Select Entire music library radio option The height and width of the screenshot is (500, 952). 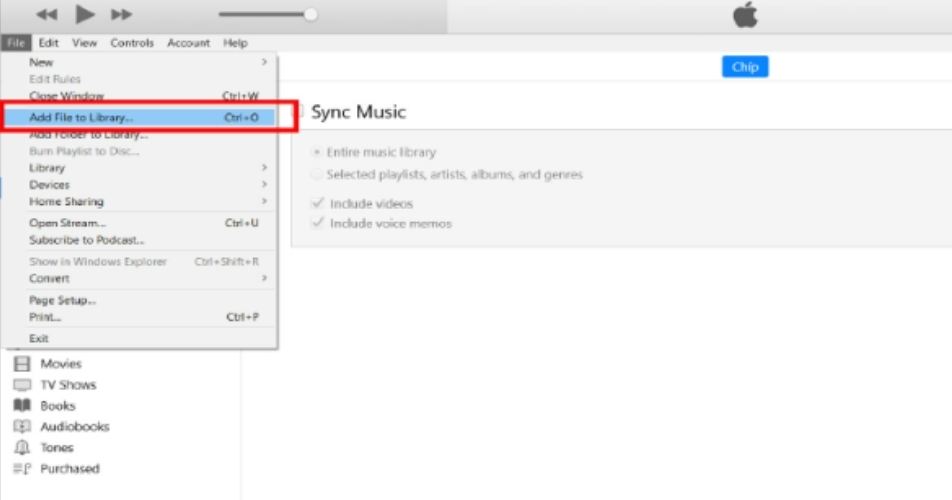point(317,153)
